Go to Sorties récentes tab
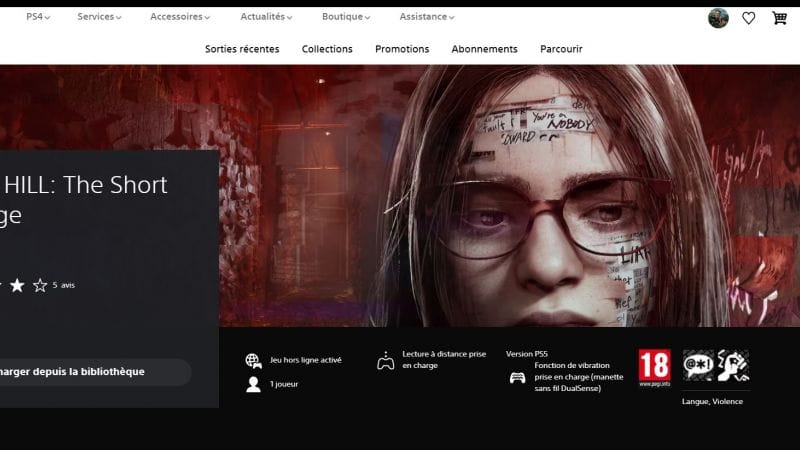This screenshot has height=450, width=800. pyautogui.click(x=242, y=49)
